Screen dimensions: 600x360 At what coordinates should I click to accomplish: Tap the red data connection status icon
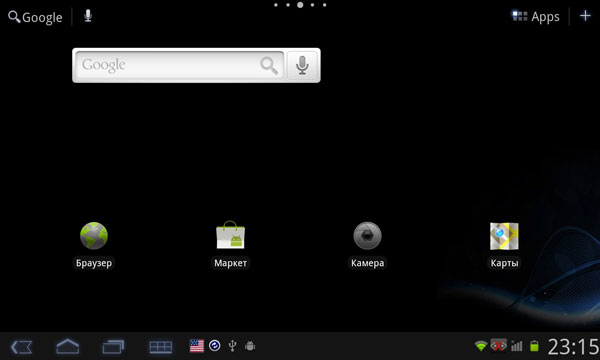499,345
